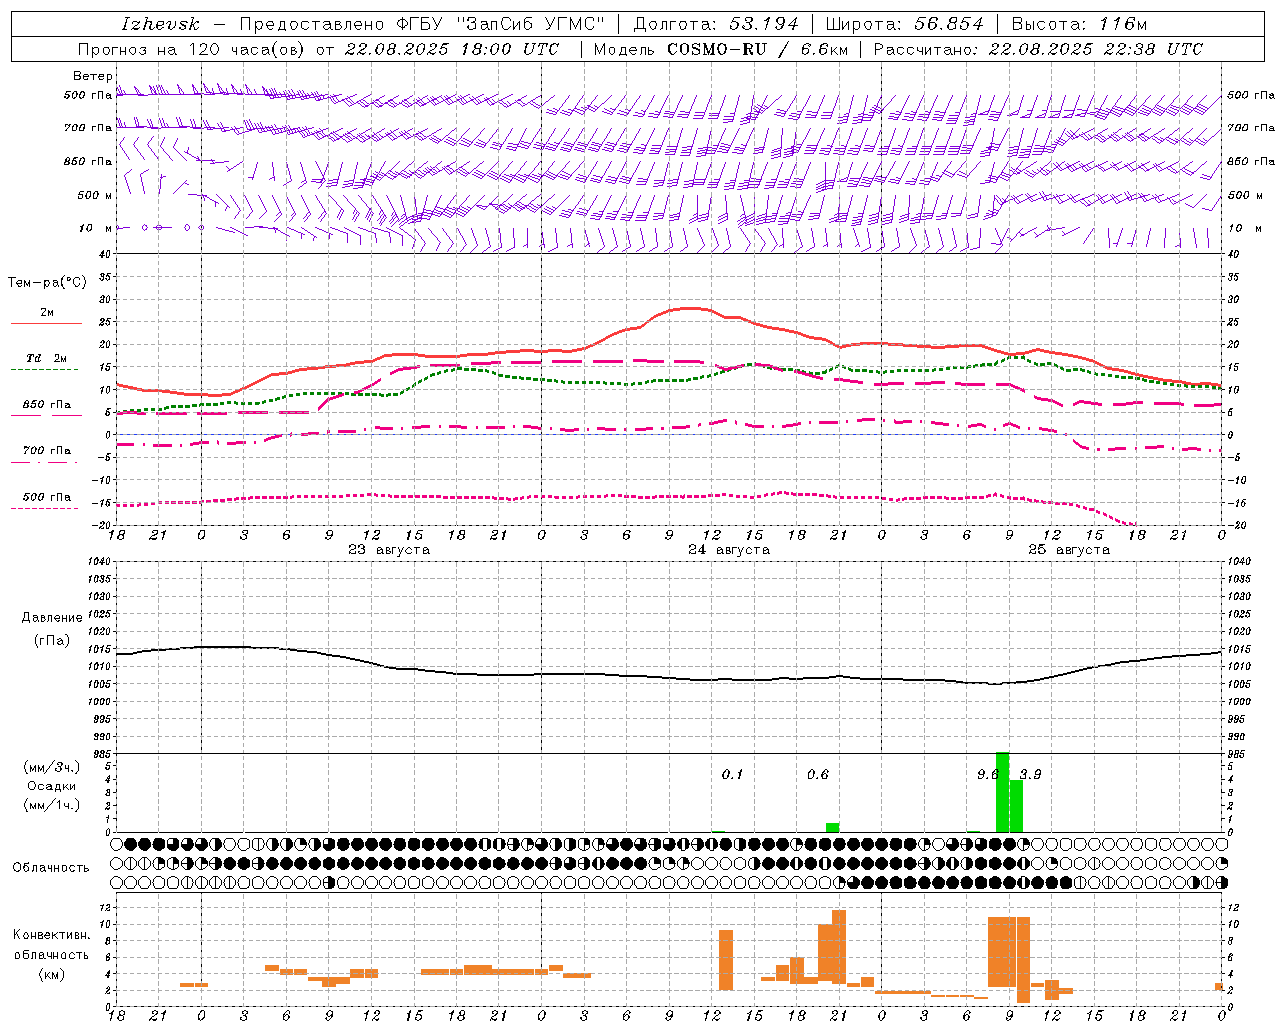Click the computed time "Рассчитано: 22.08.2025 22:38 UTC"
Viewport: 1280px width, 1024px height.
pos(1038,49)
